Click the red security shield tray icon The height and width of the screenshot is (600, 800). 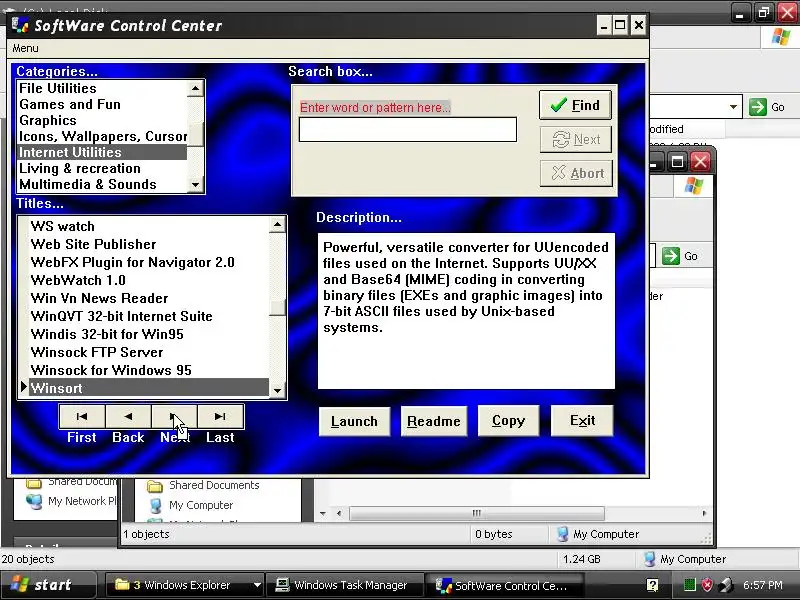point(707,585)
